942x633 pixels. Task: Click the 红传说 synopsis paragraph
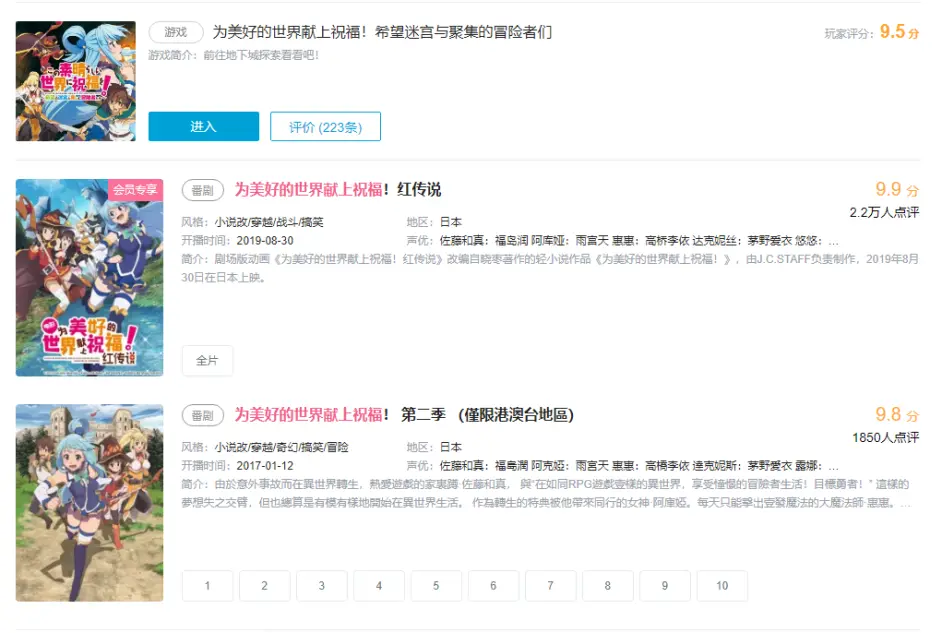pyautogui.click(x=550, y=268)
